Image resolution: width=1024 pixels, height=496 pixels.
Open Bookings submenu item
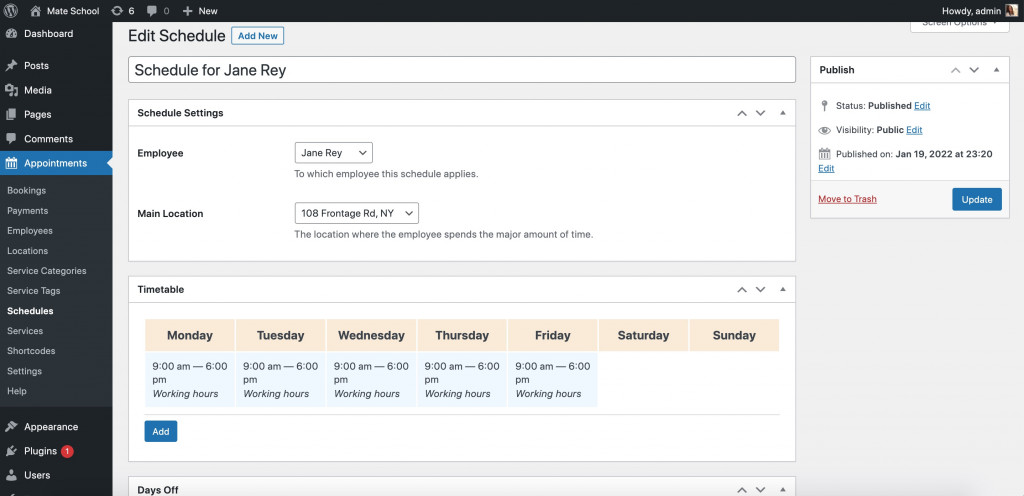26,191
